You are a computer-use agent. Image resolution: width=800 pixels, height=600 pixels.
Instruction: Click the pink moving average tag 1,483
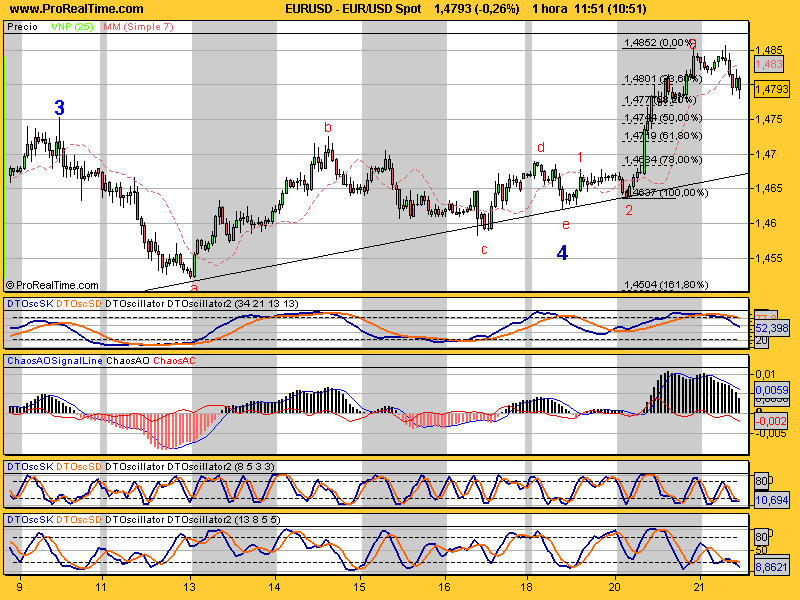click(768, 64)
